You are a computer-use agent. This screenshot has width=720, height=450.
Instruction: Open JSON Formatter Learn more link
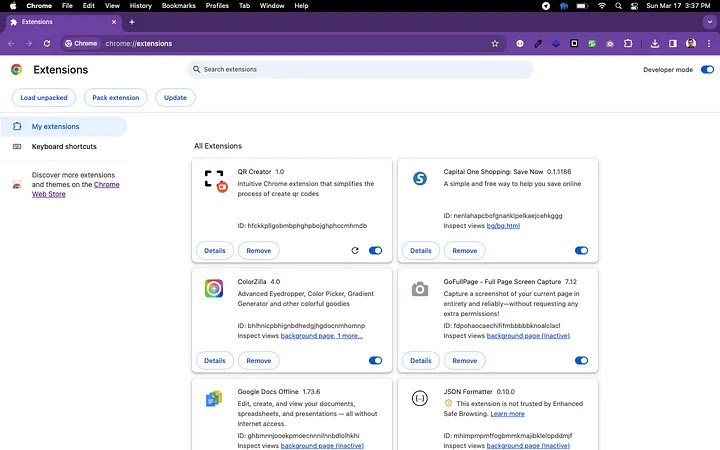(x=507, y=414)
